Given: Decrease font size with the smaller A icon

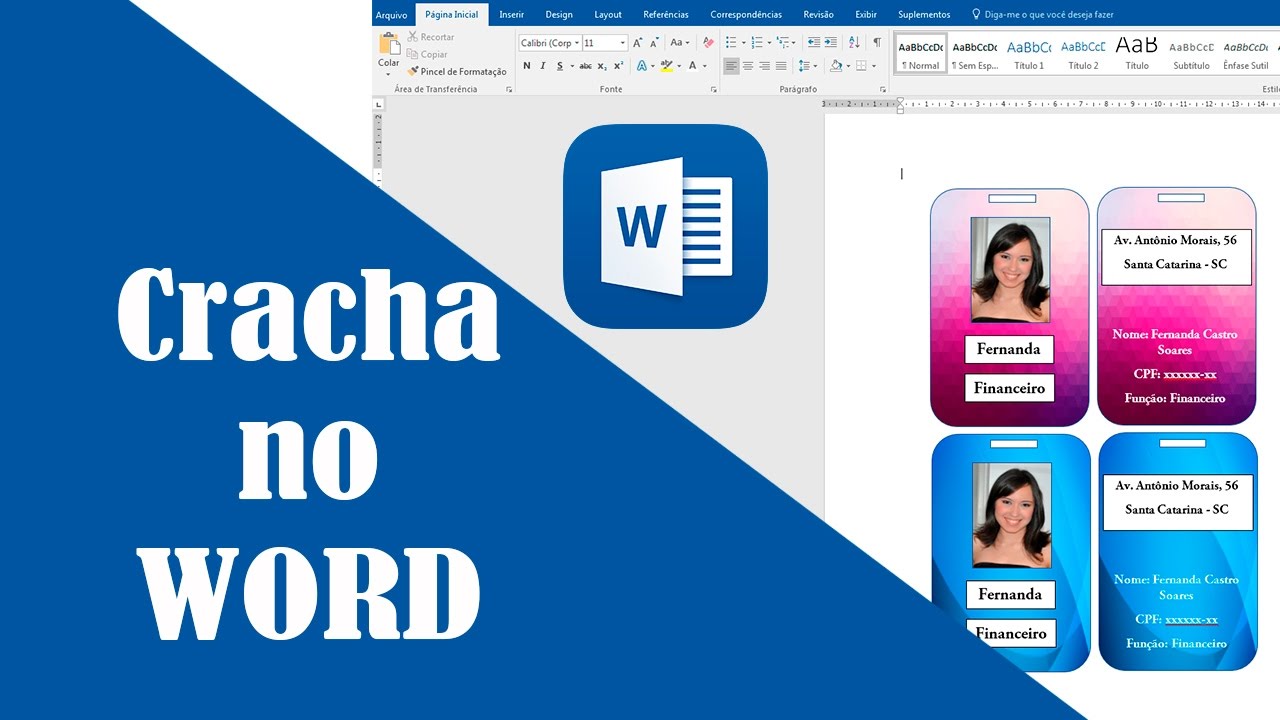Looking at the screenshot, I should (654, 43).
